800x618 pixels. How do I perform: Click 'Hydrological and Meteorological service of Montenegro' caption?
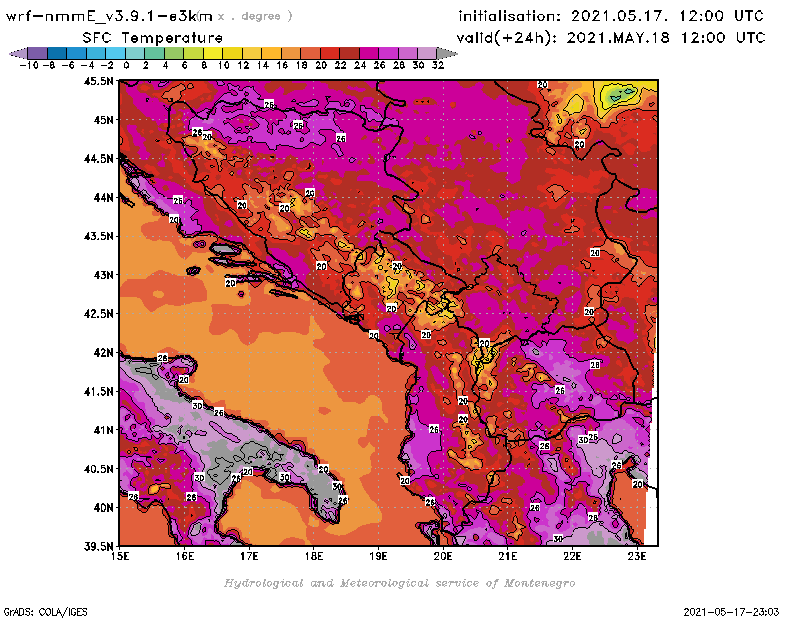click(x=399, y=583)
